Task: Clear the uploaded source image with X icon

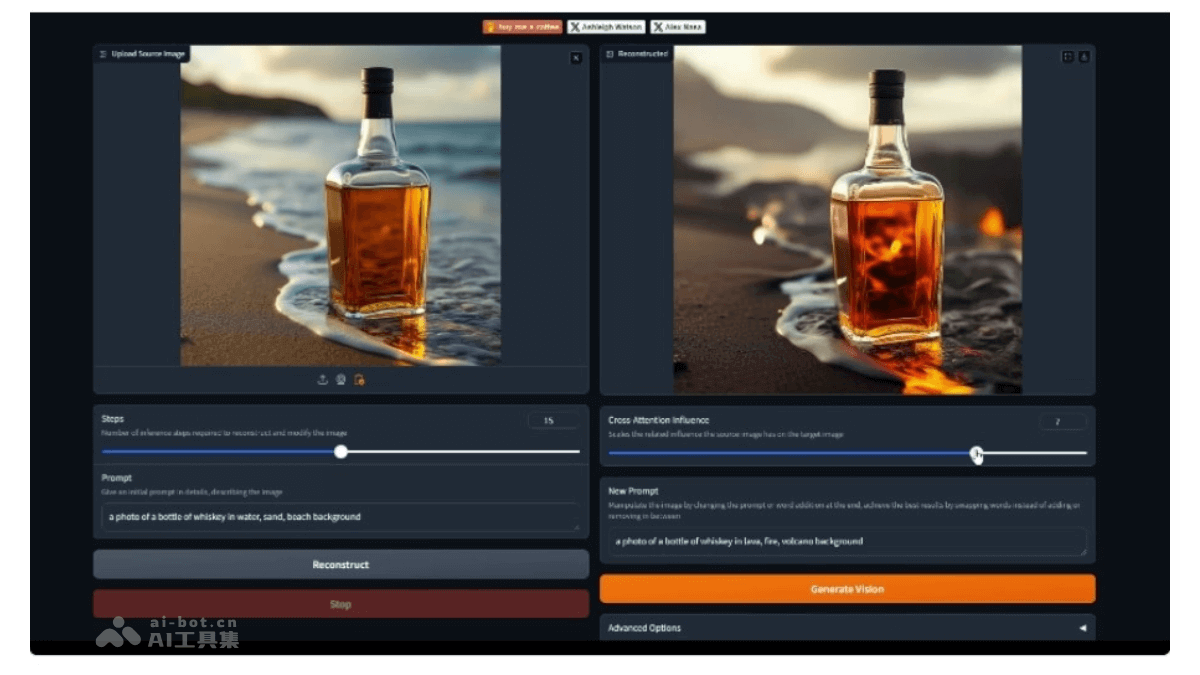Action: point(576,58)
